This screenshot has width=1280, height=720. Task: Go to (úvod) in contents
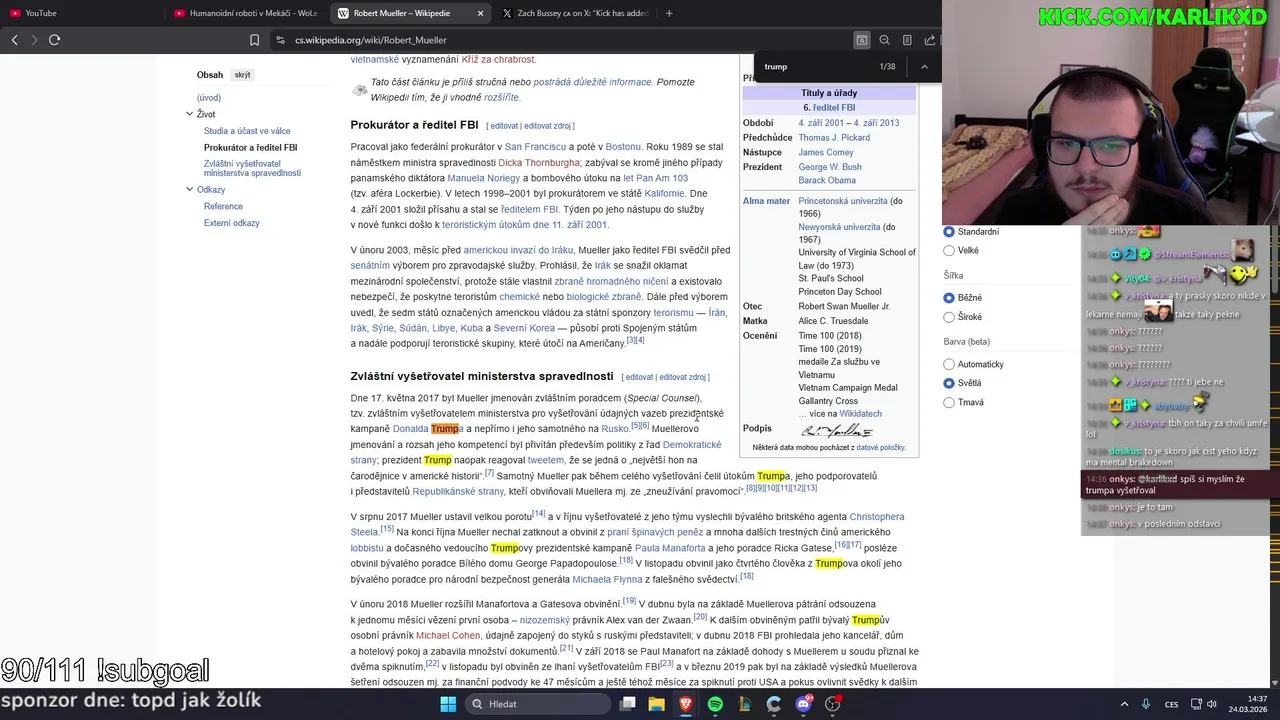209,98
